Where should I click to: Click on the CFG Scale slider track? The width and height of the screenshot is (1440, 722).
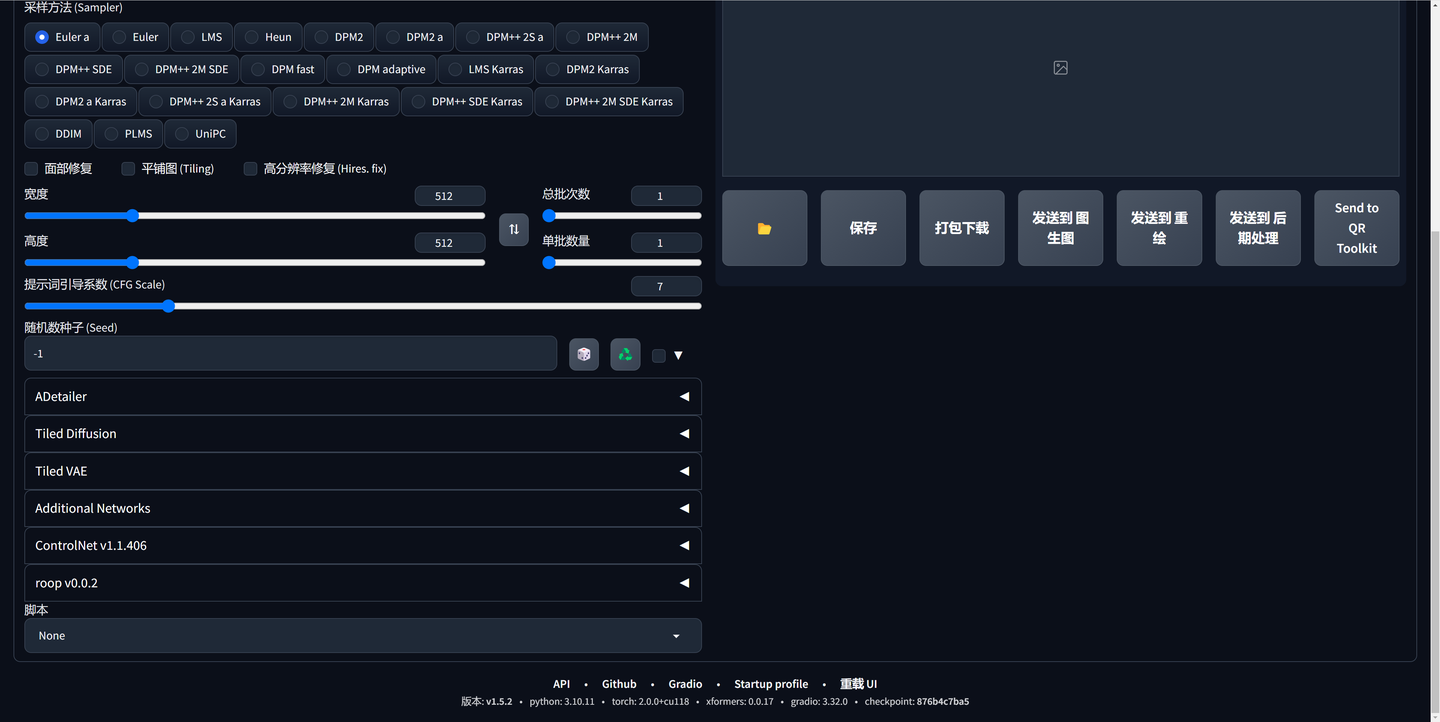click(363, 306)
